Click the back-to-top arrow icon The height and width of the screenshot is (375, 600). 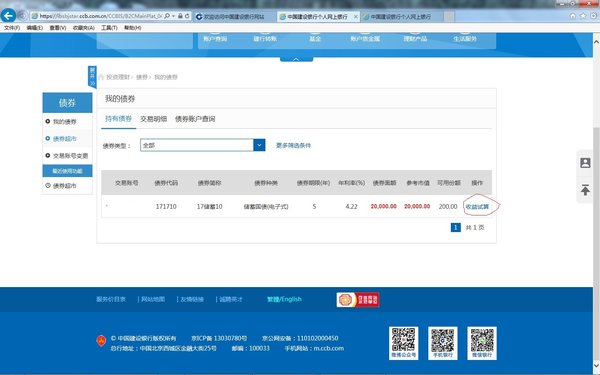[585, 190]
